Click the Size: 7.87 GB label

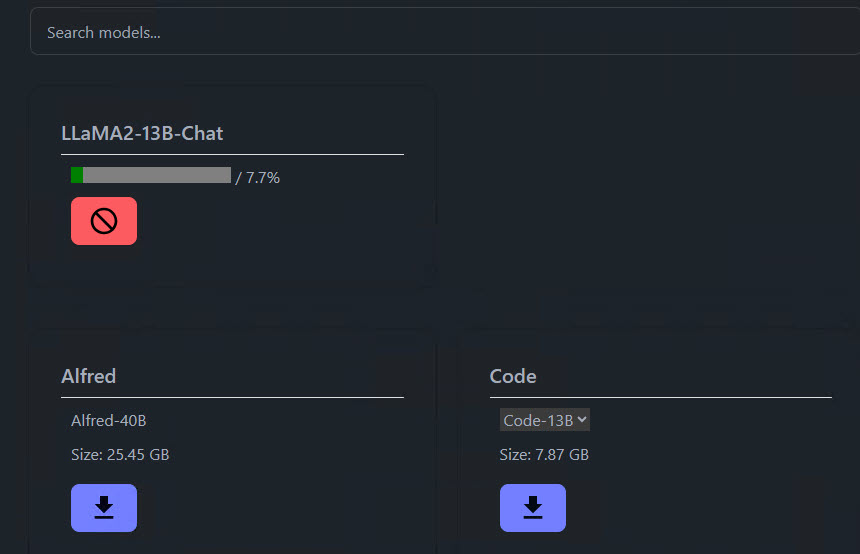(544, 455)
